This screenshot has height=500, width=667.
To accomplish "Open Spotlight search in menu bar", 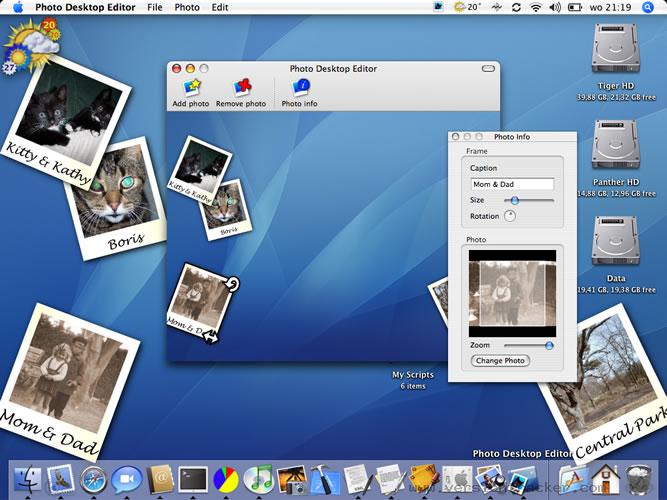I will tap(648, 7).
